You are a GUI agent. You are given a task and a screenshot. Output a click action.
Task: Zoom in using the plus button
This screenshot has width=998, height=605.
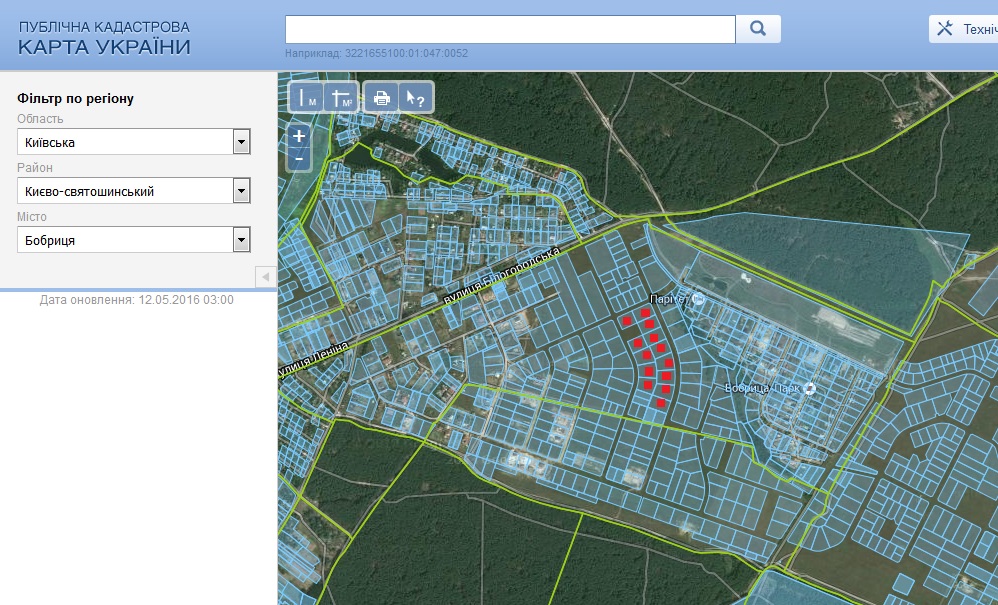299,136
